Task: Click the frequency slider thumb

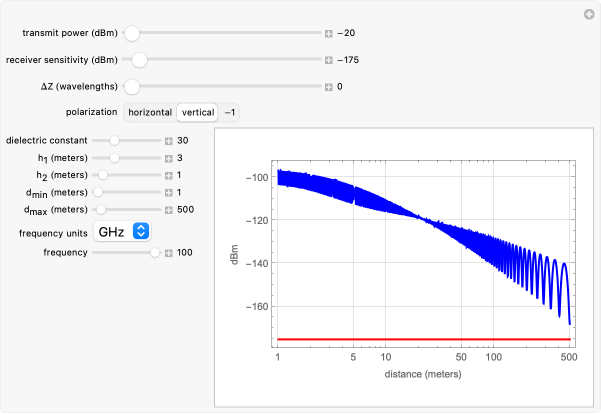Action: (155, 253)
